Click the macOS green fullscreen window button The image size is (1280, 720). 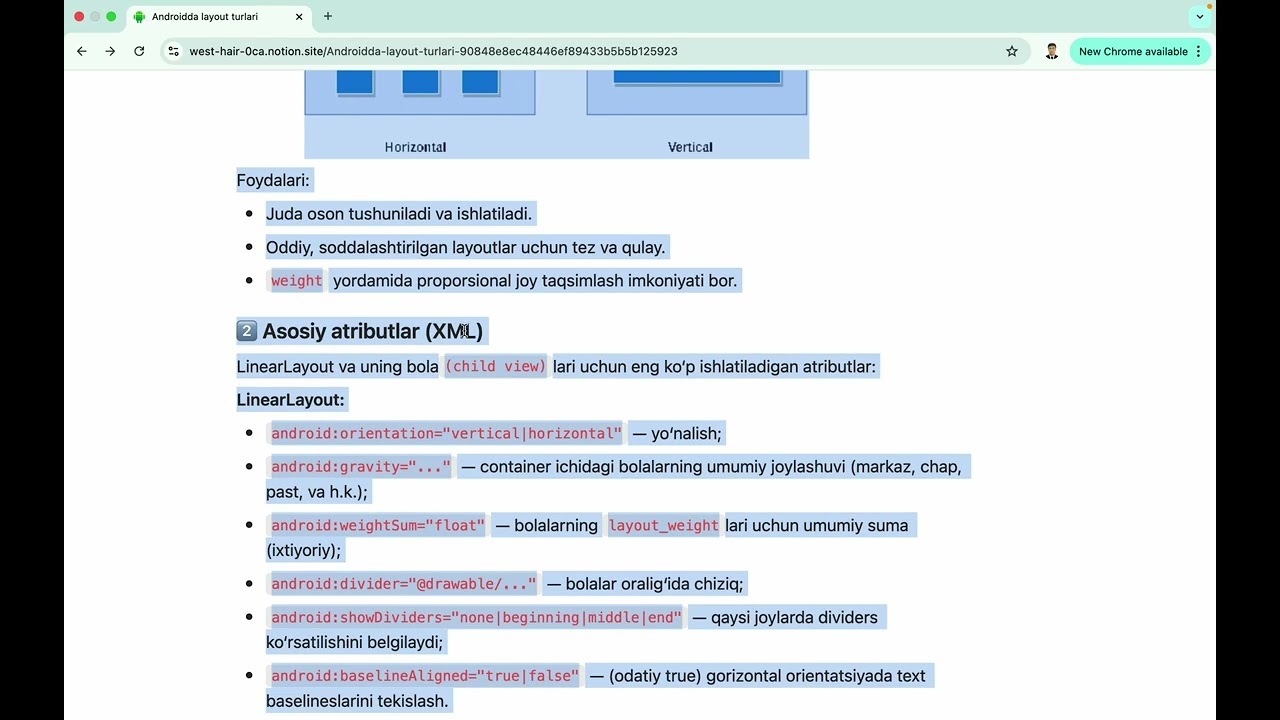(111, 16)
